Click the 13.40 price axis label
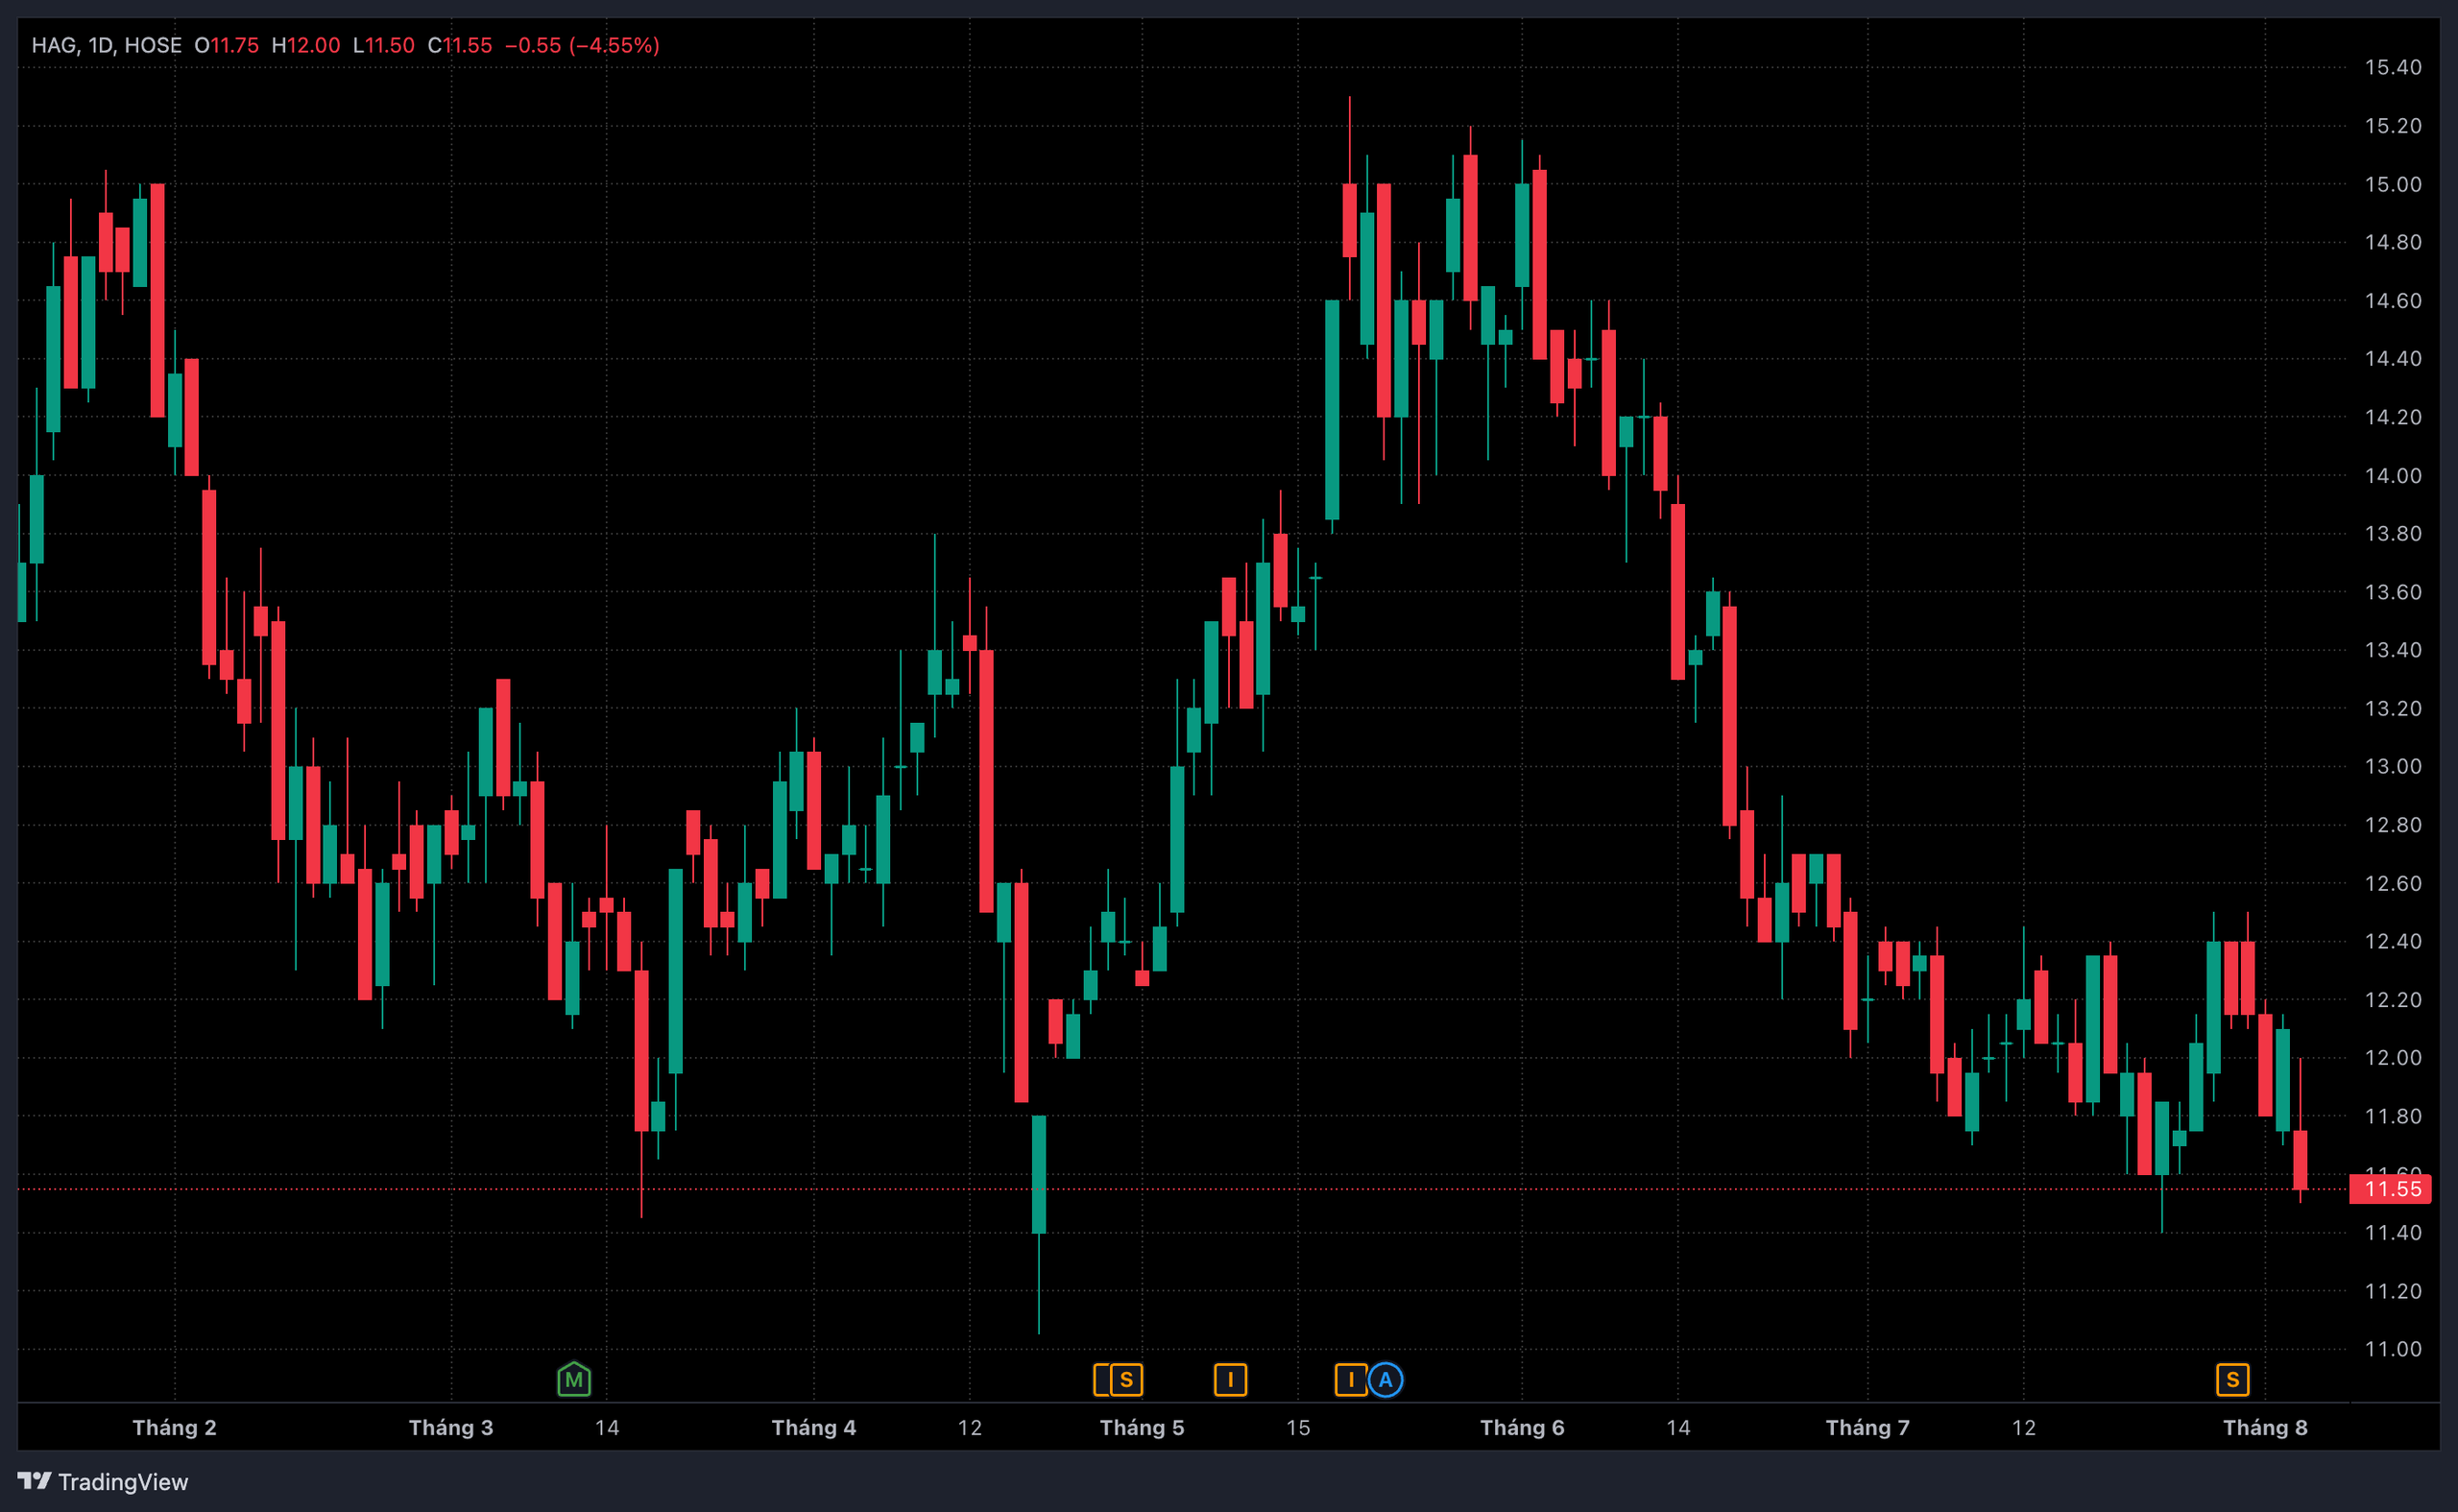The height and width of the screenshot is (1512, 2458). pos(2393,649)
